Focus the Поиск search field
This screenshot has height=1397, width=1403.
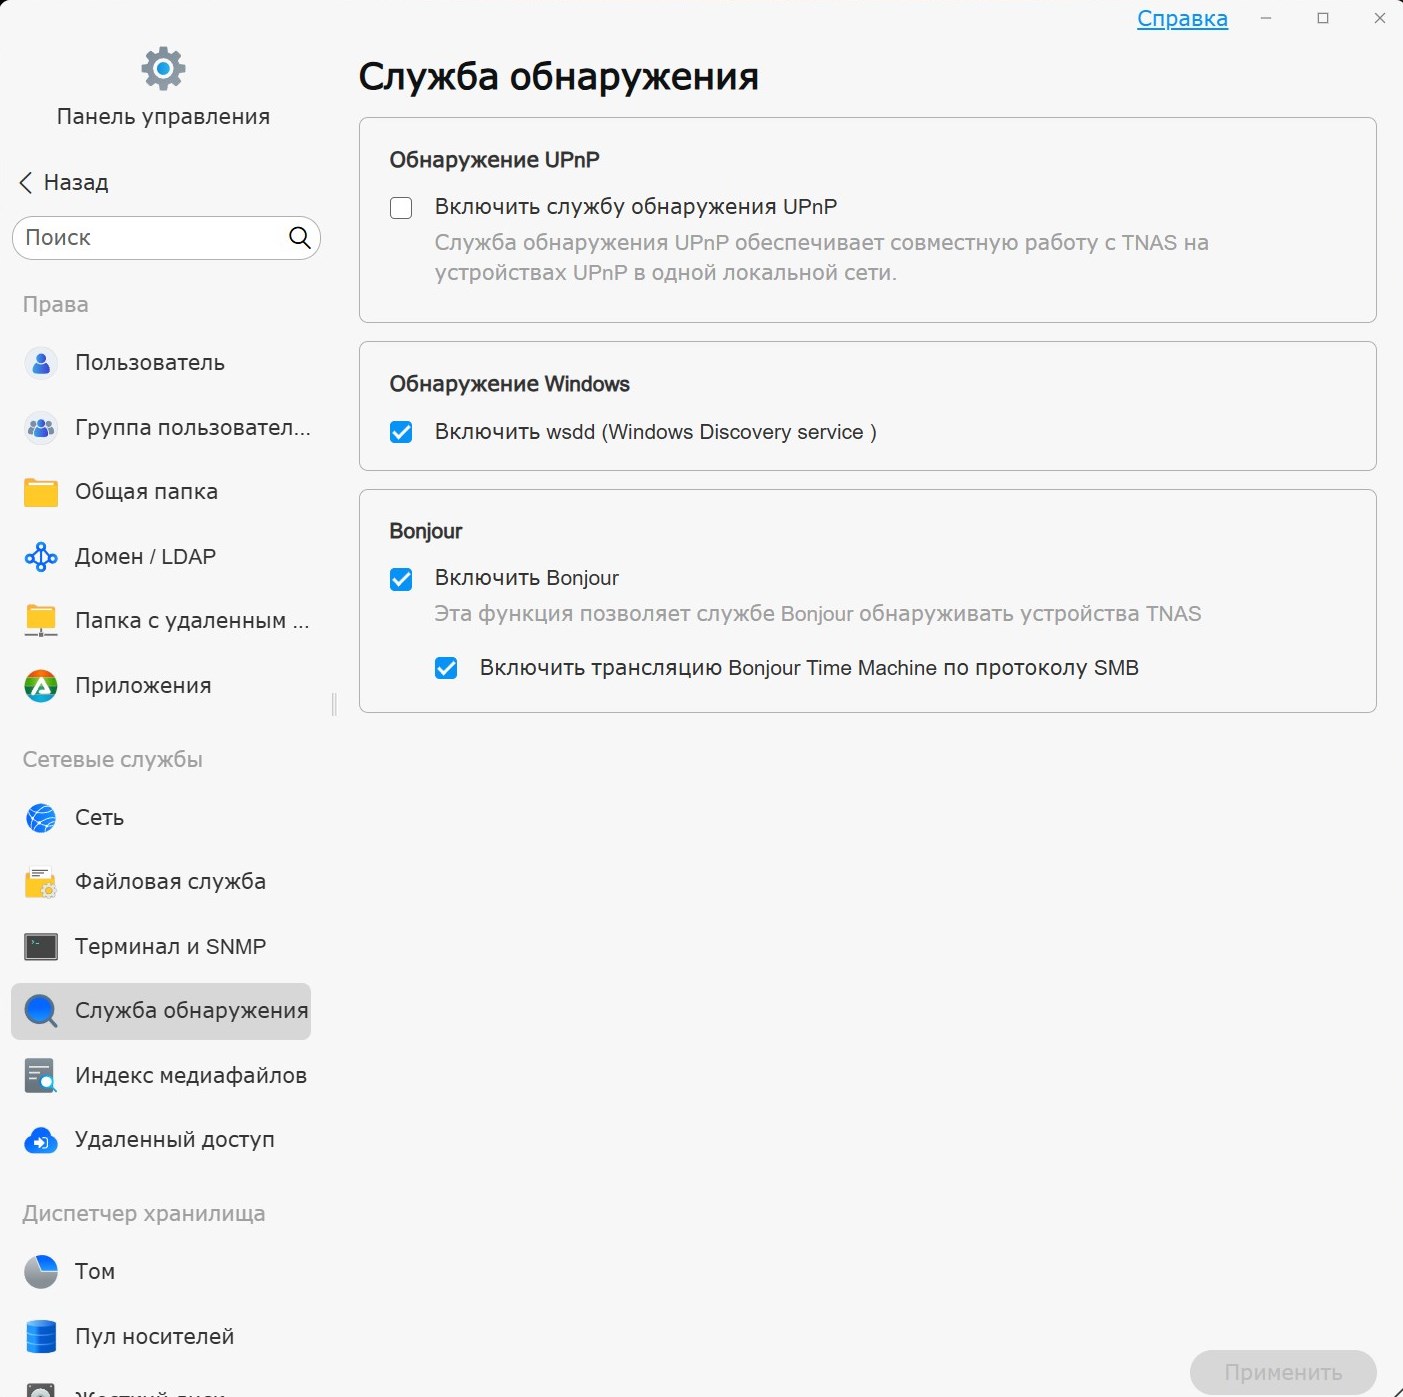[x=150, y=238]
